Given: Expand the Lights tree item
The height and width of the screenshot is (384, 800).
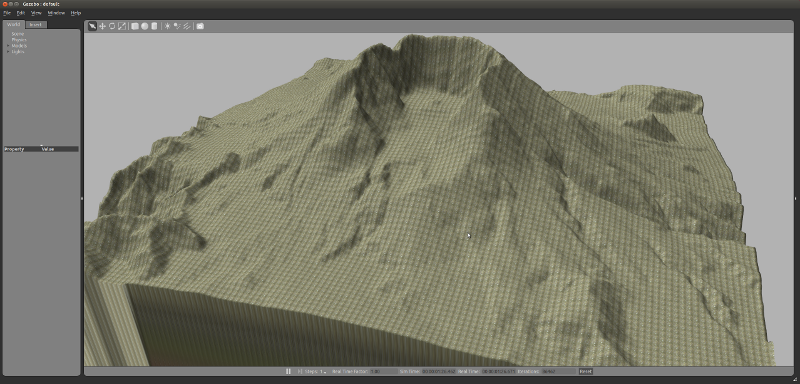Looking at the screenshot, I should [x=8, y=52].
